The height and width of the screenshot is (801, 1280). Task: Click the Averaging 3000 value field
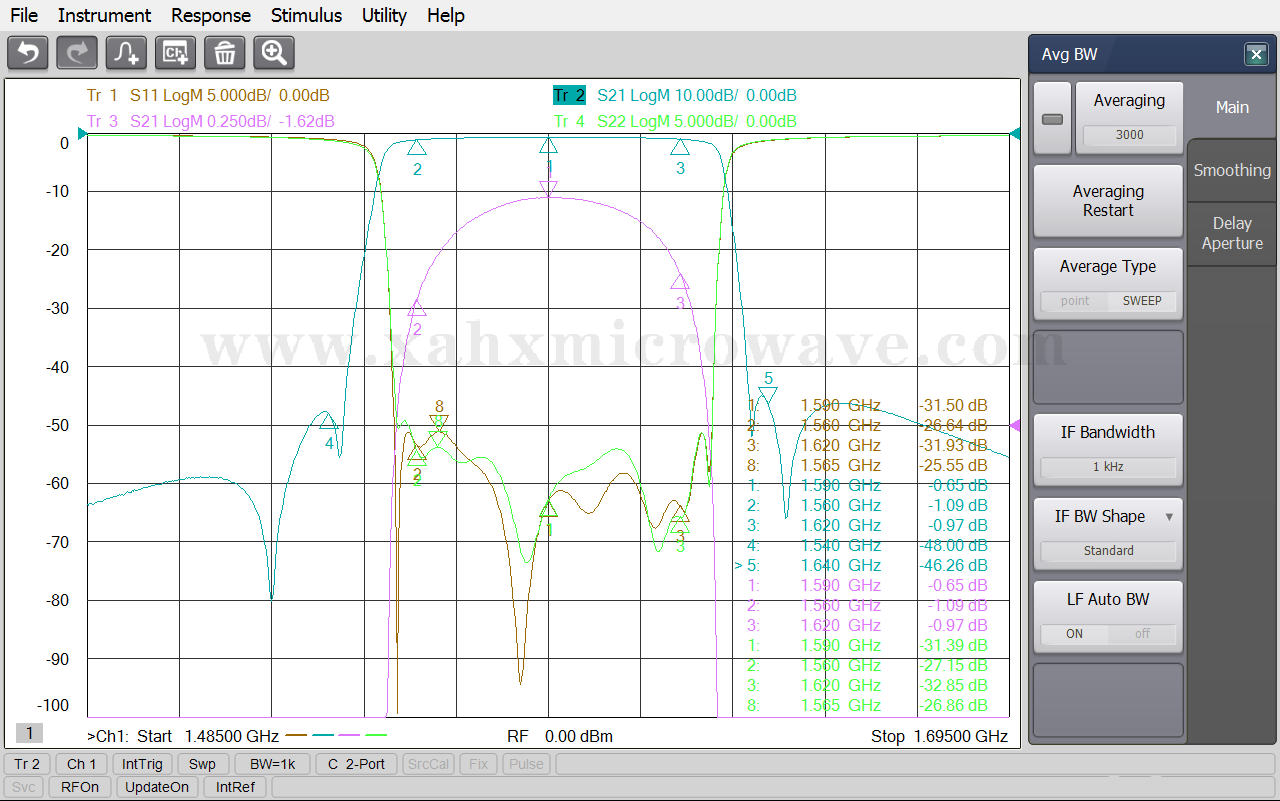pyautogui.click(x=1129, y=135)
